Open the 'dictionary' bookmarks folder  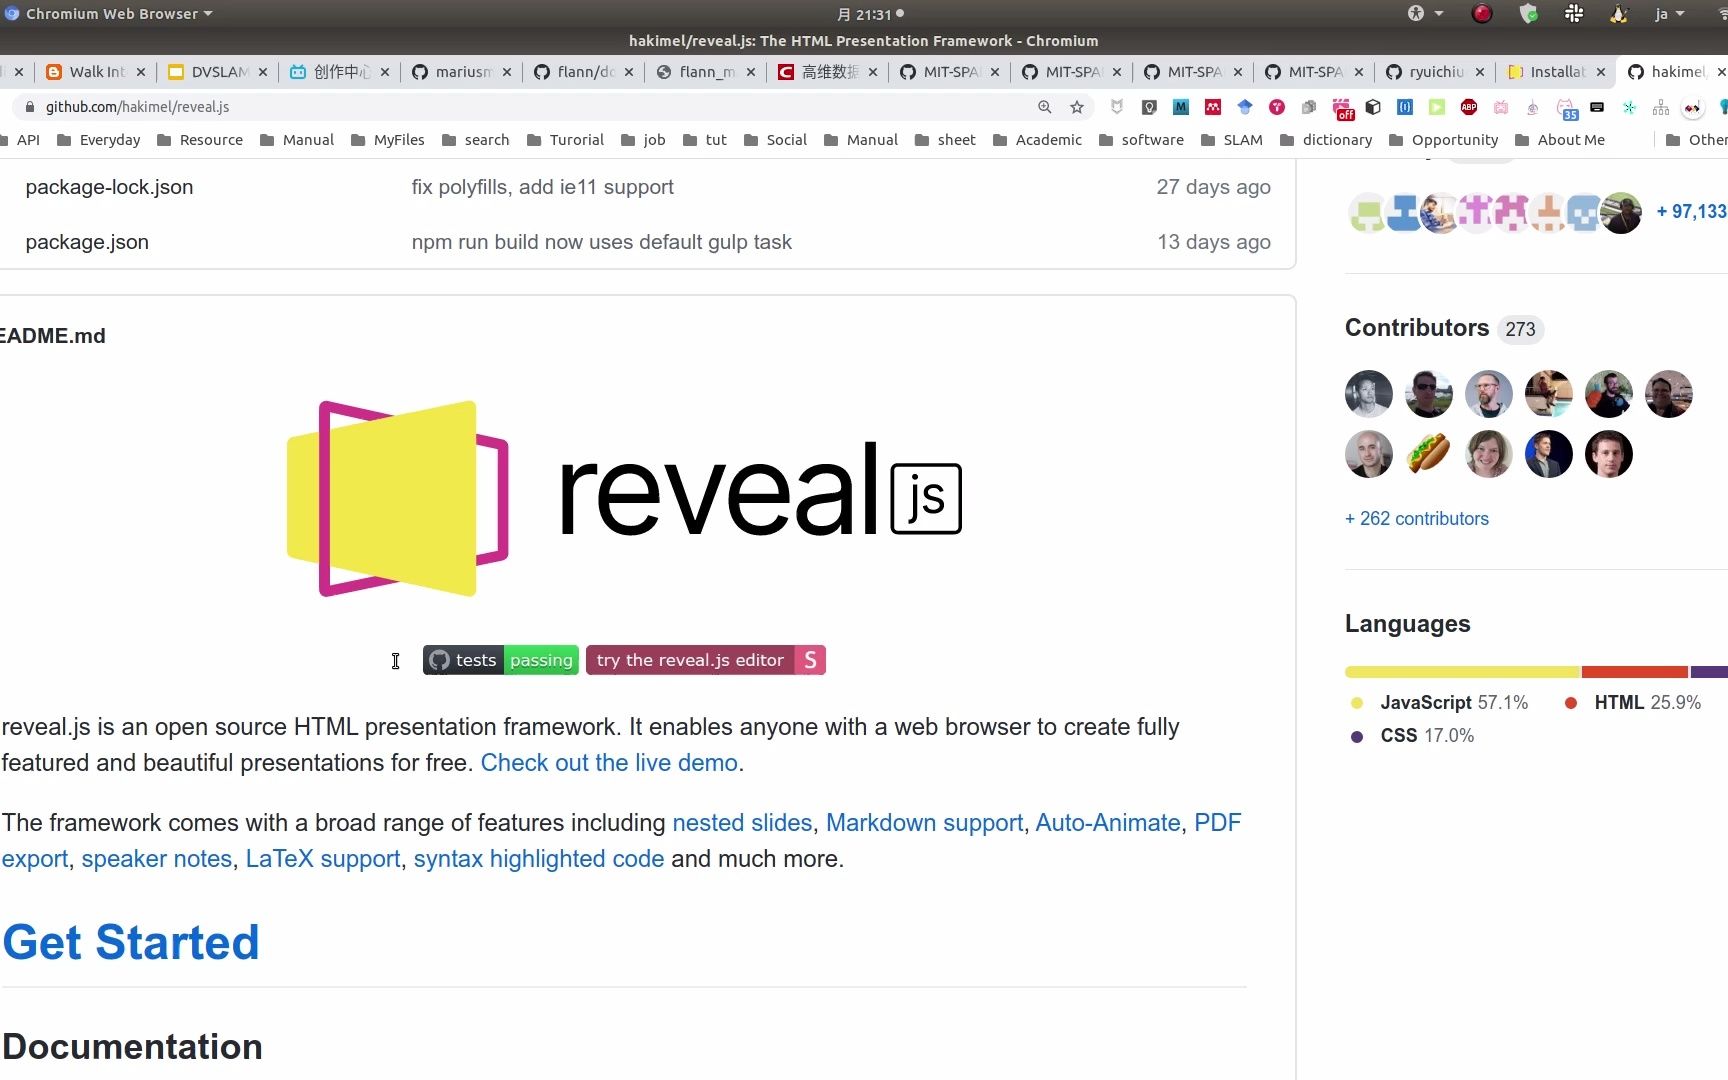point(1337,140)
